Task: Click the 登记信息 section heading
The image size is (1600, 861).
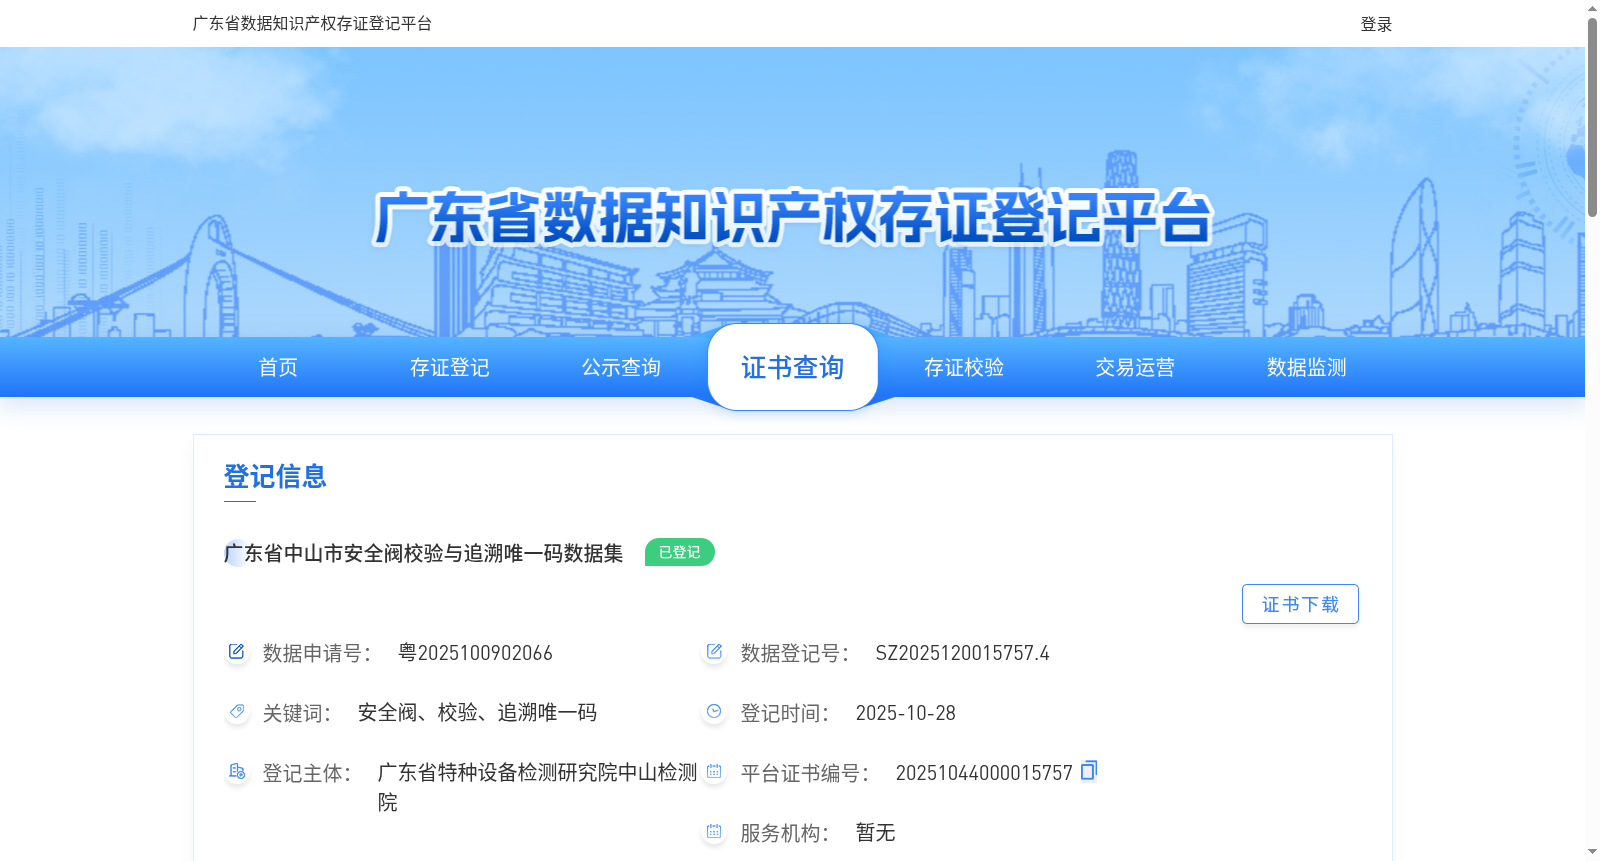Action: pyautogui.click(x=275, y=476)
